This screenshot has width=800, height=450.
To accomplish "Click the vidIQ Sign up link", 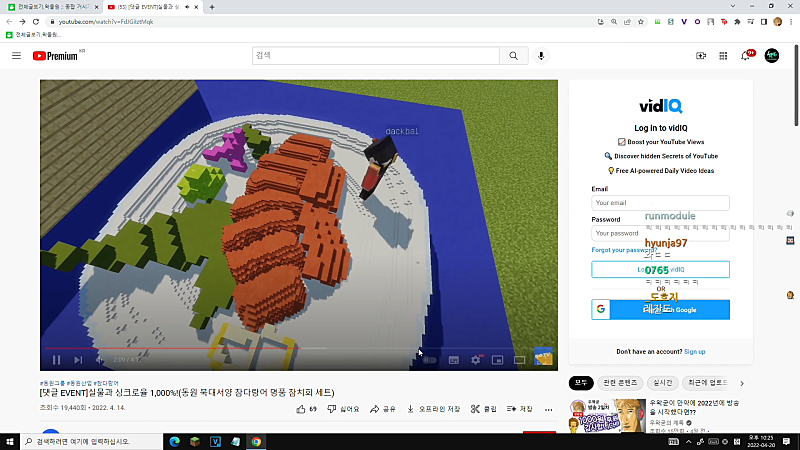I will [694, 352].
